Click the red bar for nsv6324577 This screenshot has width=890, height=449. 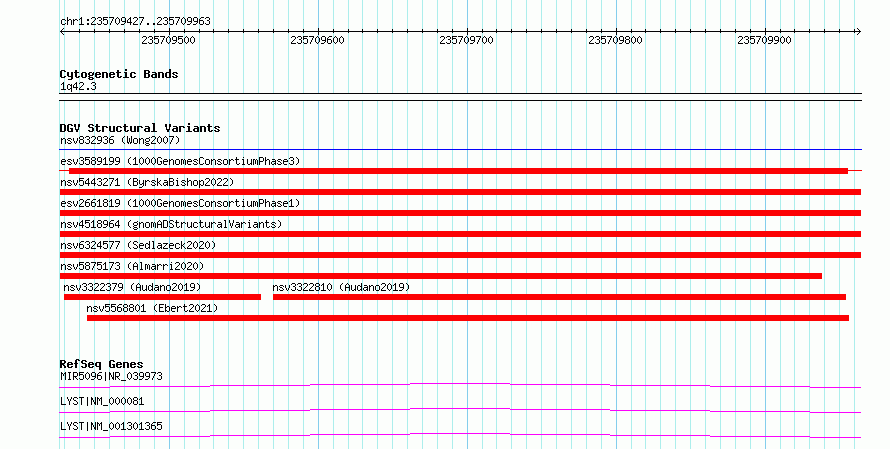coord(460,255)
